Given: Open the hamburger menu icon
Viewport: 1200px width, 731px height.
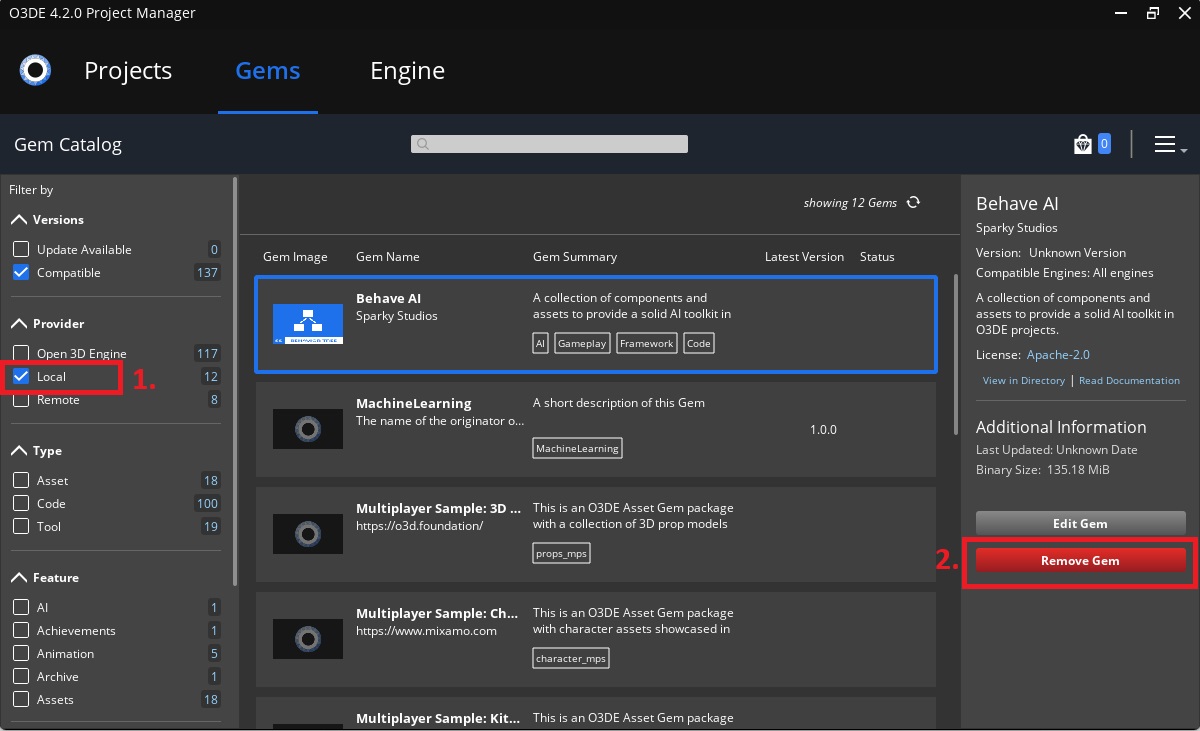Looking at the screenshot, I should 1163,143.
